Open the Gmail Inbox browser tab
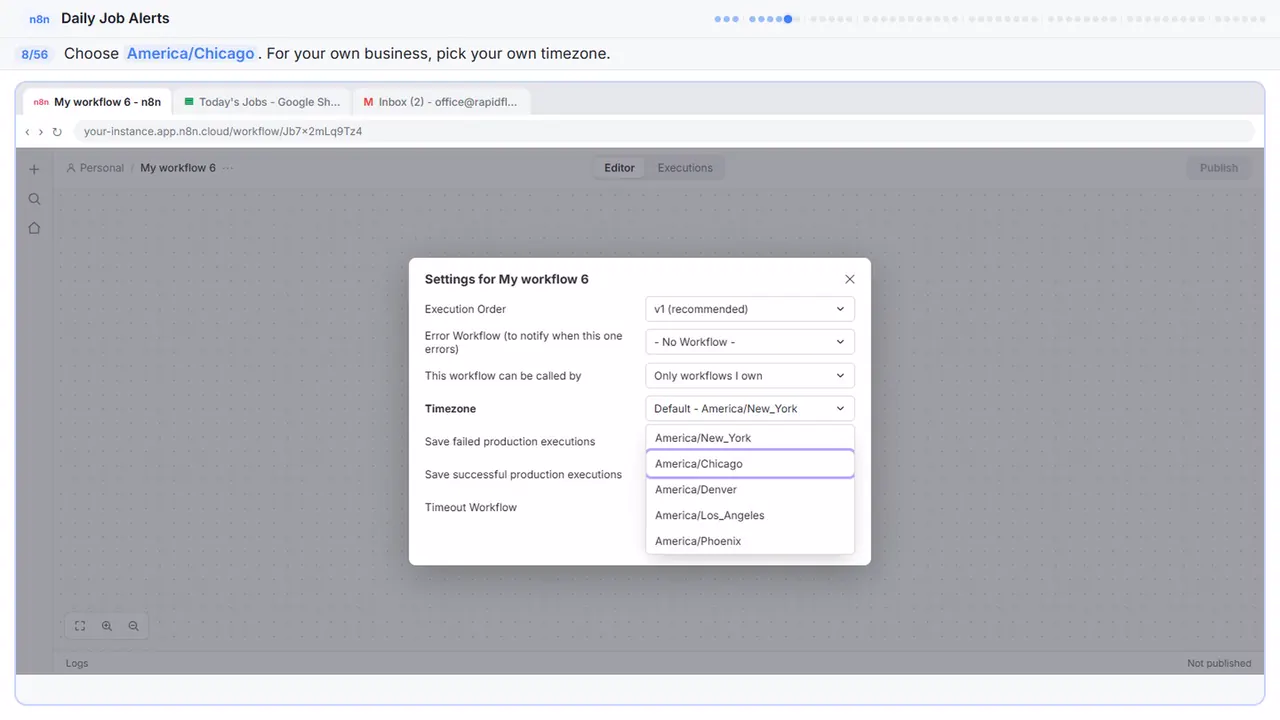Viewport: 1280px width, 720px height. tap(441, 102)
